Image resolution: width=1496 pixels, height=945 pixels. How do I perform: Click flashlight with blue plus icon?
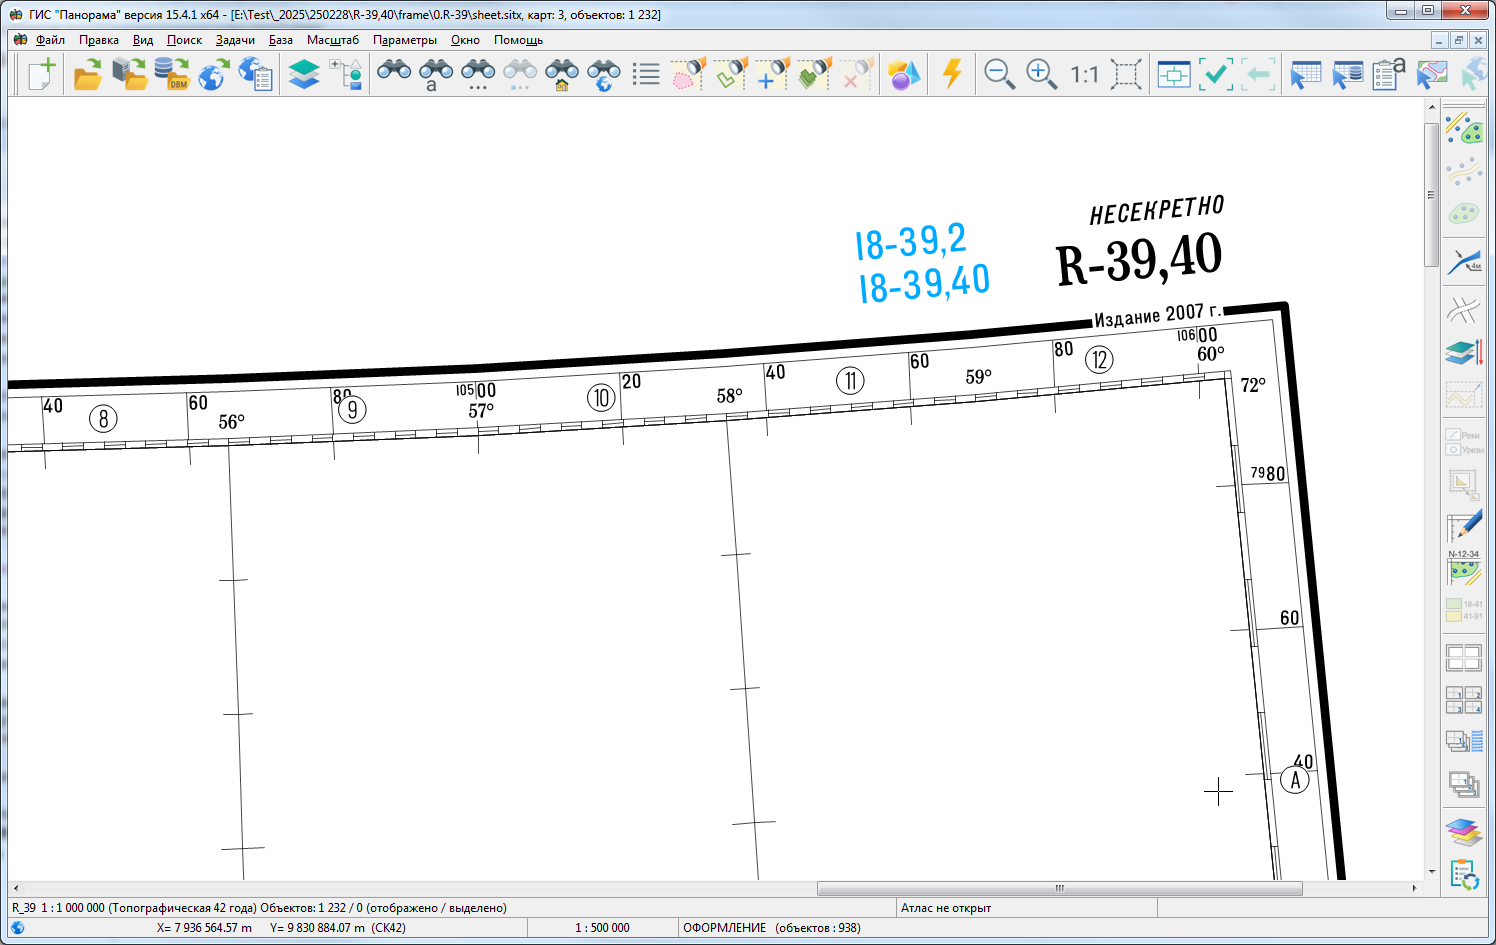[772, 74]
